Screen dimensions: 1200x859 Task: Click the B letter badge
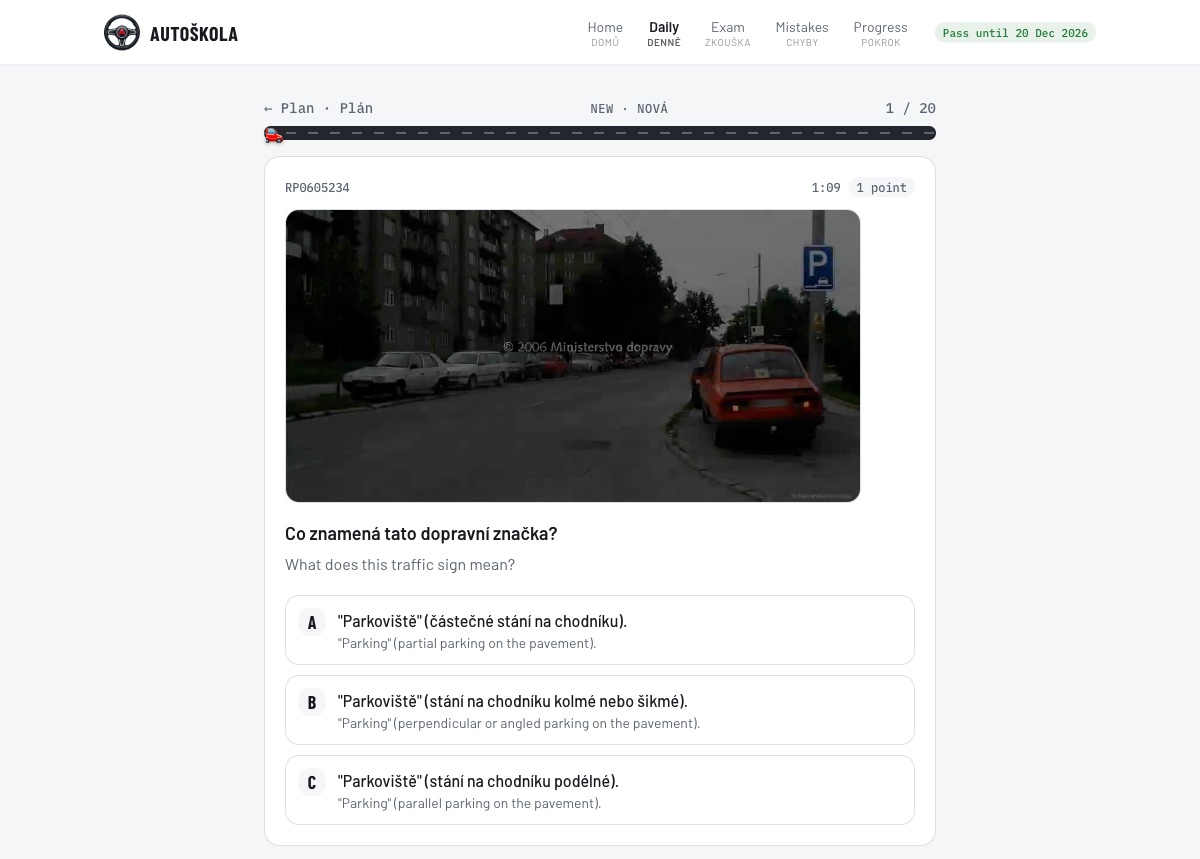coord(312,702)
